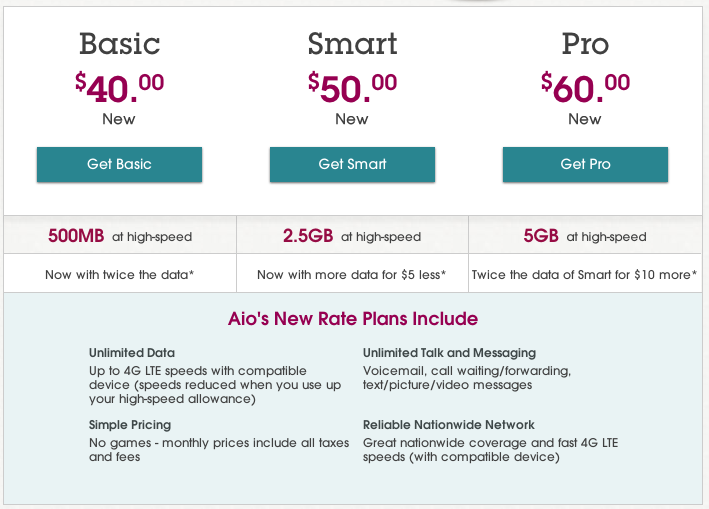Click the Unlimited Data feature title
Screen dimensions: 709x509
point(132,353)
